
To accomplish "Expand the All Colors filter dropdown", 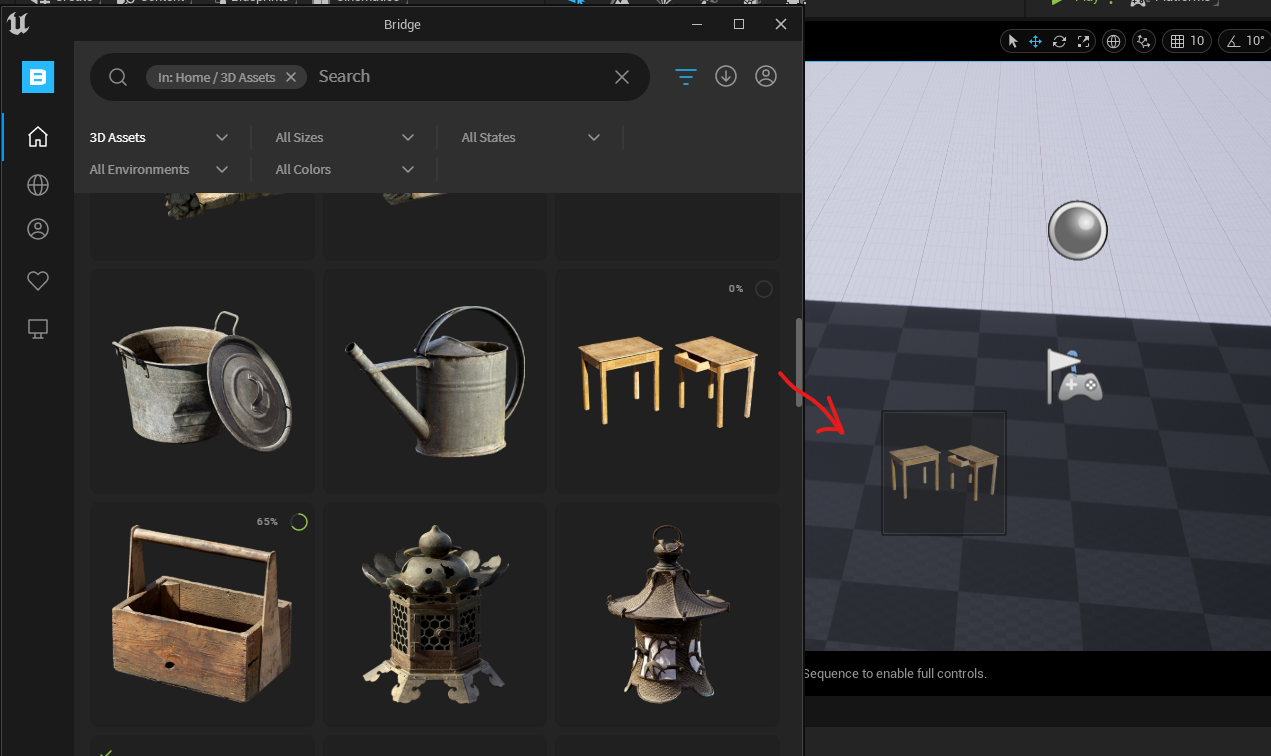I will point(344,169).
